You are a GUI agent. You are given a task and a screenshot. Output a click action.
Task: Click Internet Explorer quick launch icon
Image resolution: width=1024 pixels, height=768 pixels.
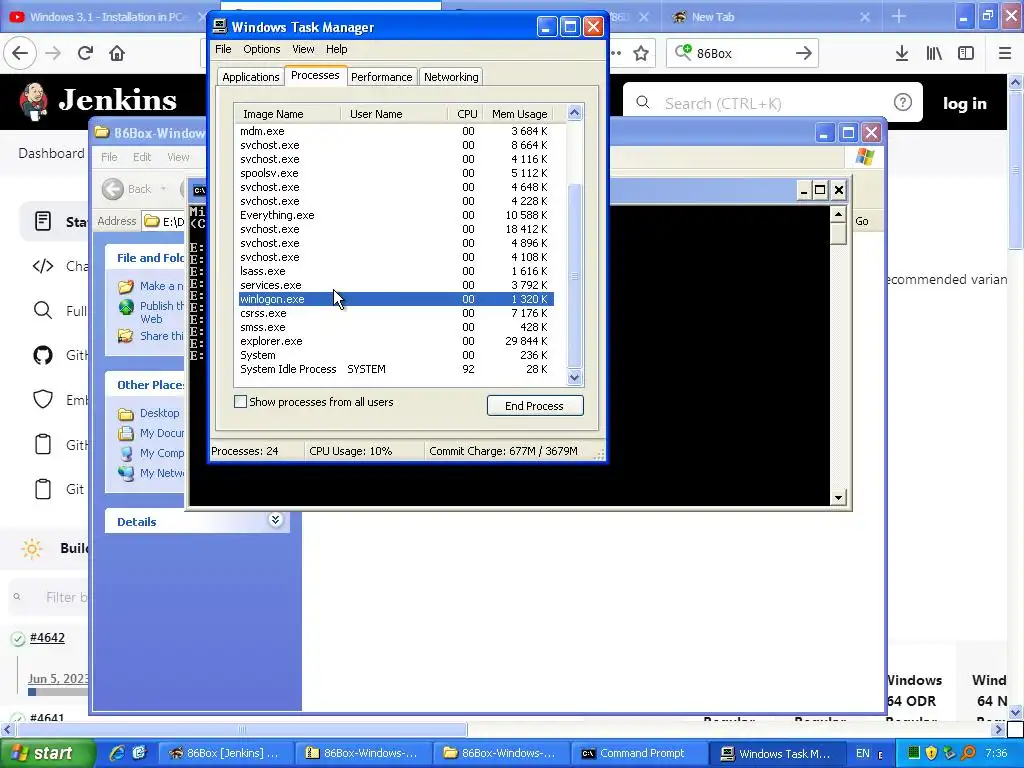pos(117,753)
